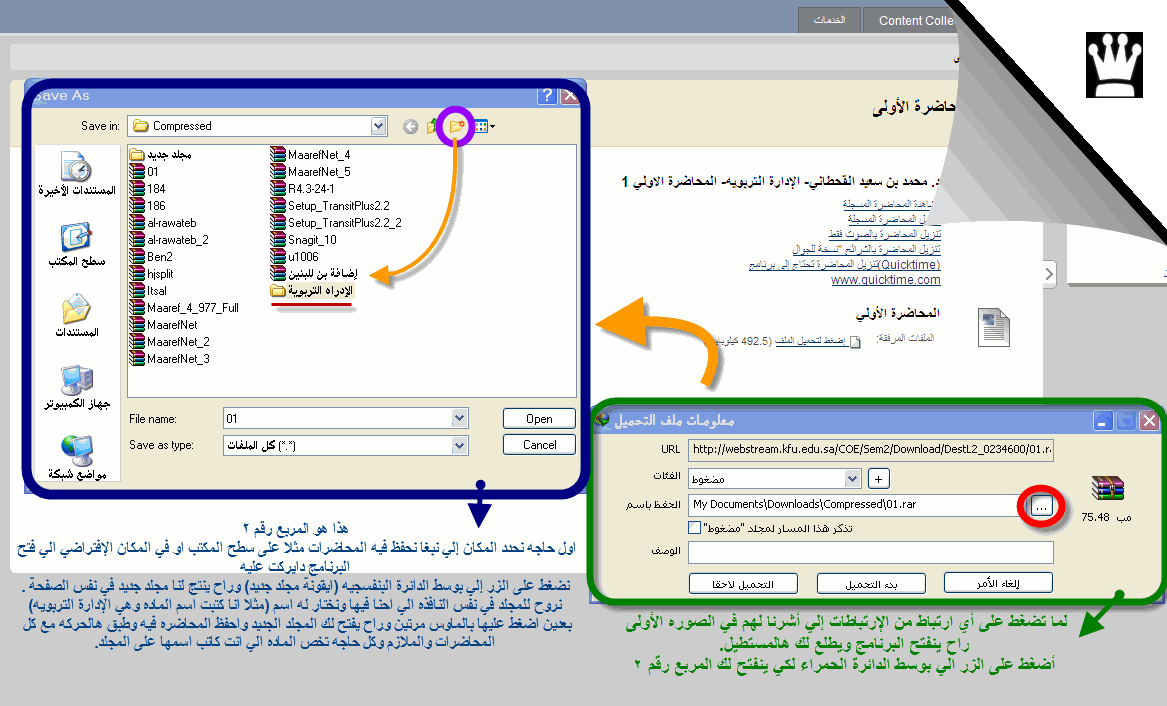Select the hjsplit archive file
This screenshot has height=706, width=1167.
click(x=152, y=274)
